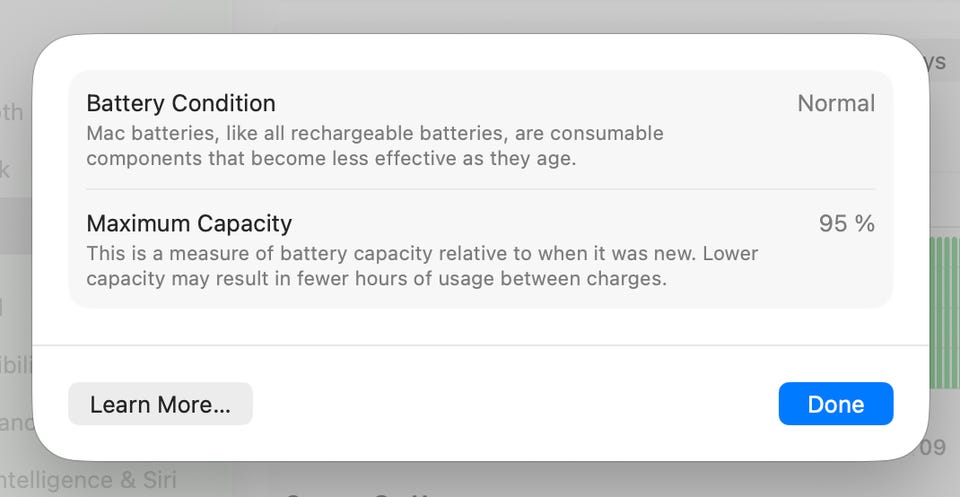The width and height of the screenshot is (960, 497).
Task: Click the divider between Condition and Capacity rows
Action: click(x=480, y=189)
